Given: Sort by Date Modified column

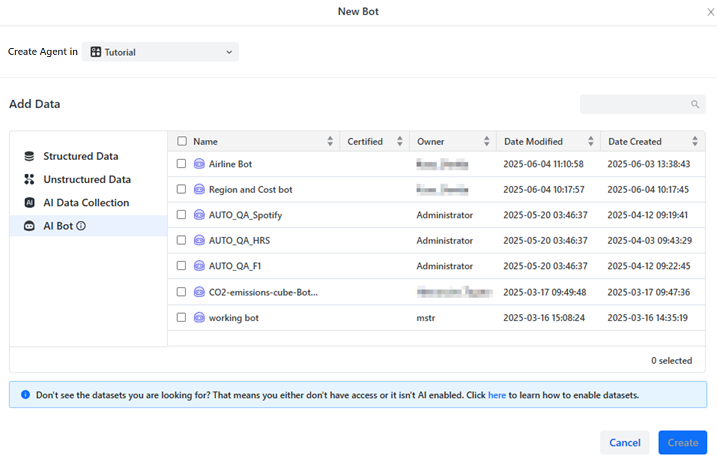Looking at the screenshot, I should pos(588,142).
